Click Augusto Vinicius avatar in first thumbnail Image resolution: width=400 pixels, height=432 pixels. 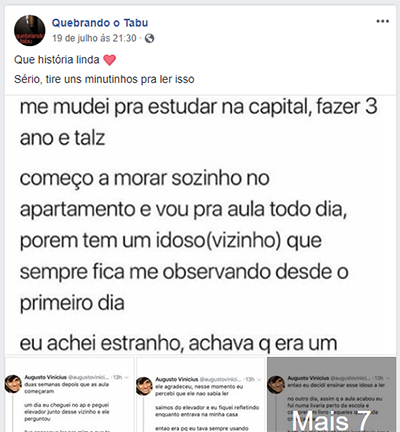pos(13,384)
